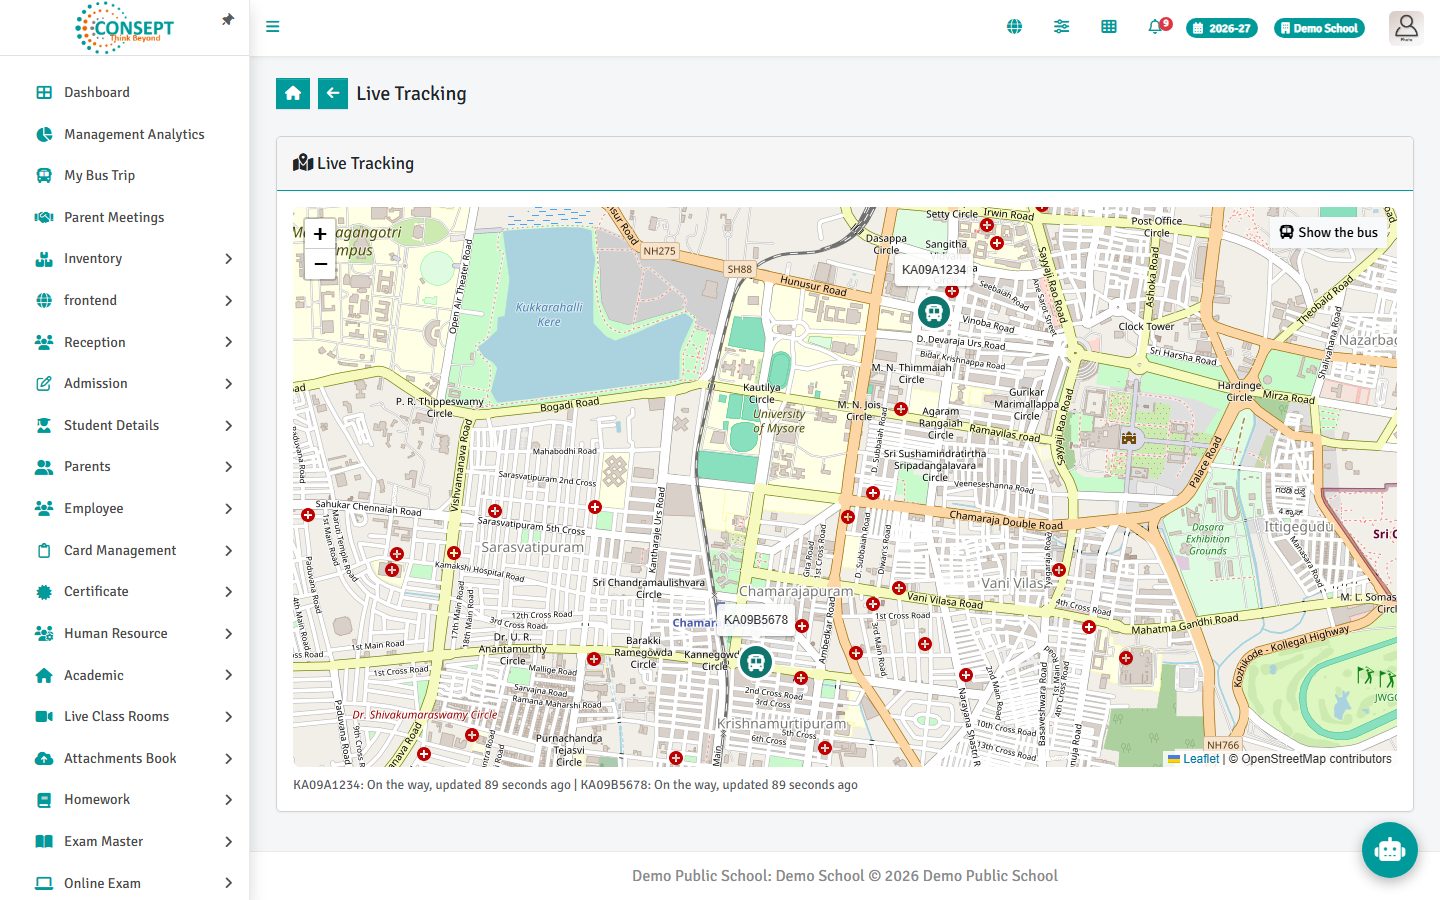This screenshot has height=900, width=1440.
Task: Click bus marker KA09B5678 on map
Action: [756, 661]
